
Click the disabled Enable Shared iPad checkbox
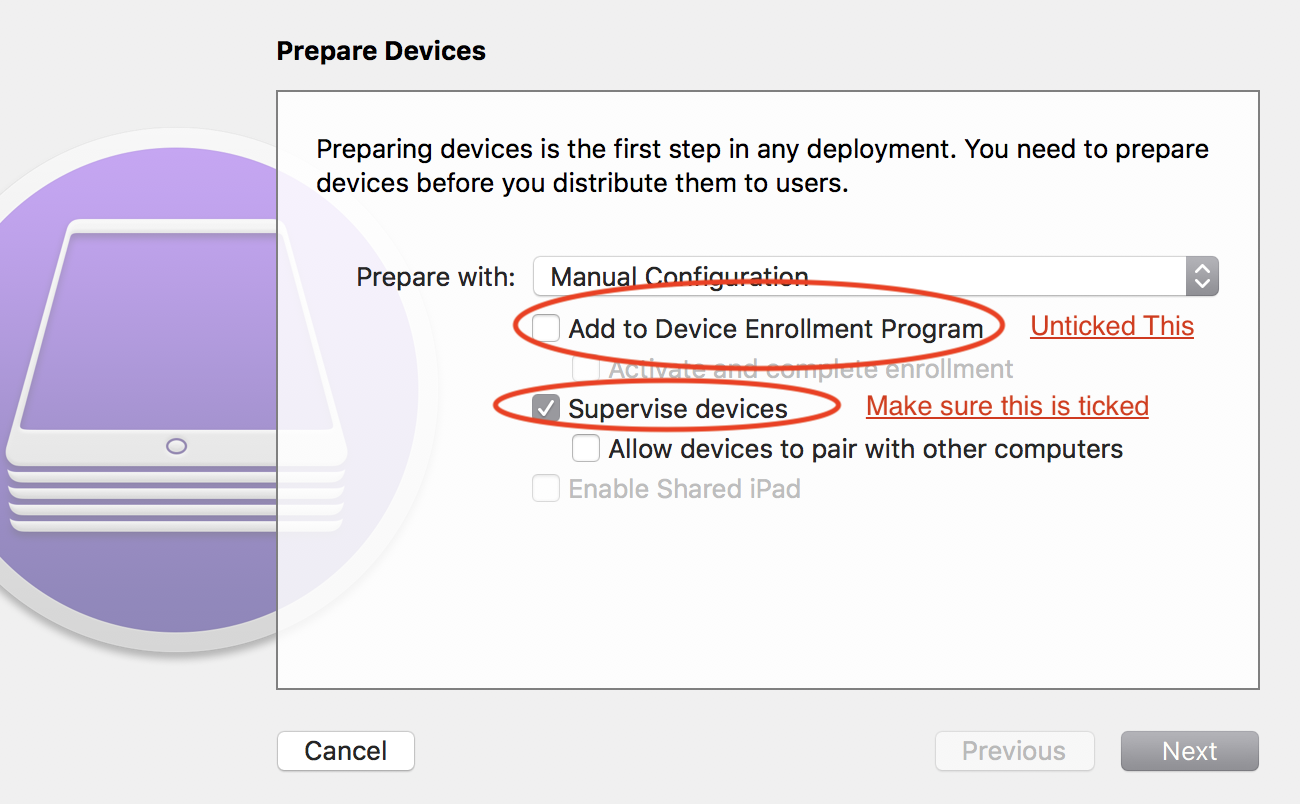click(x=545, y=488)
